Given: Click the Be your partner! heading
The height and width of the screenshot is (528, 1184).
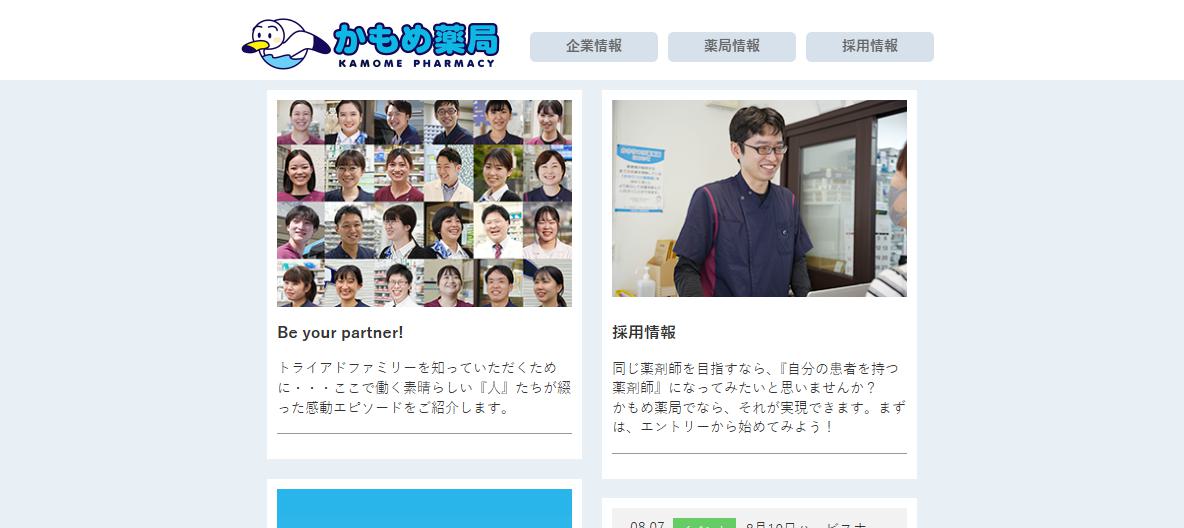Looking at the screenshot, I should [x=341, y=332].
